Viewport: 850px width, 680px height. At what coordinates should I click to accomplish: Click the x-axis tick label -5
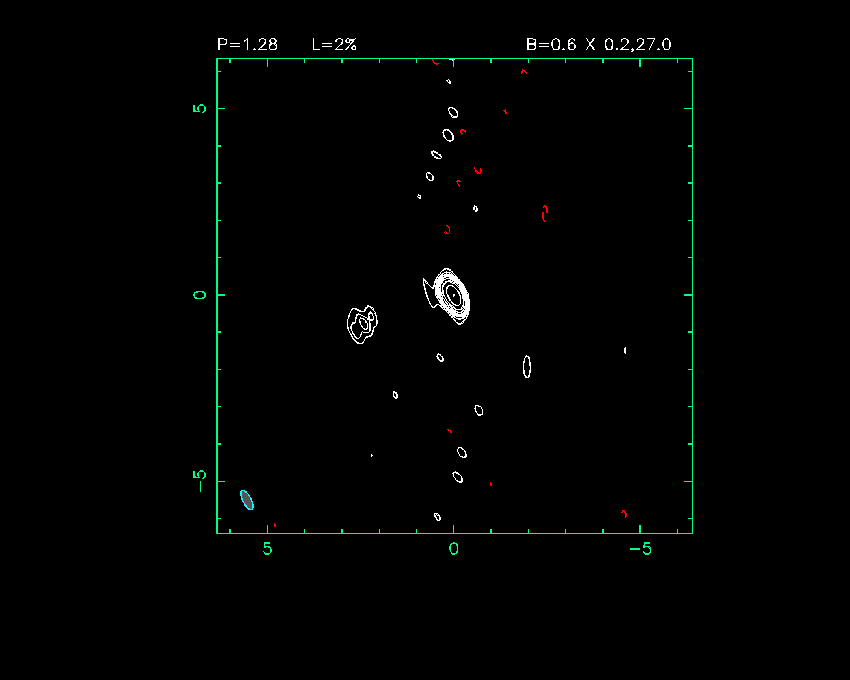pos(640,549)
